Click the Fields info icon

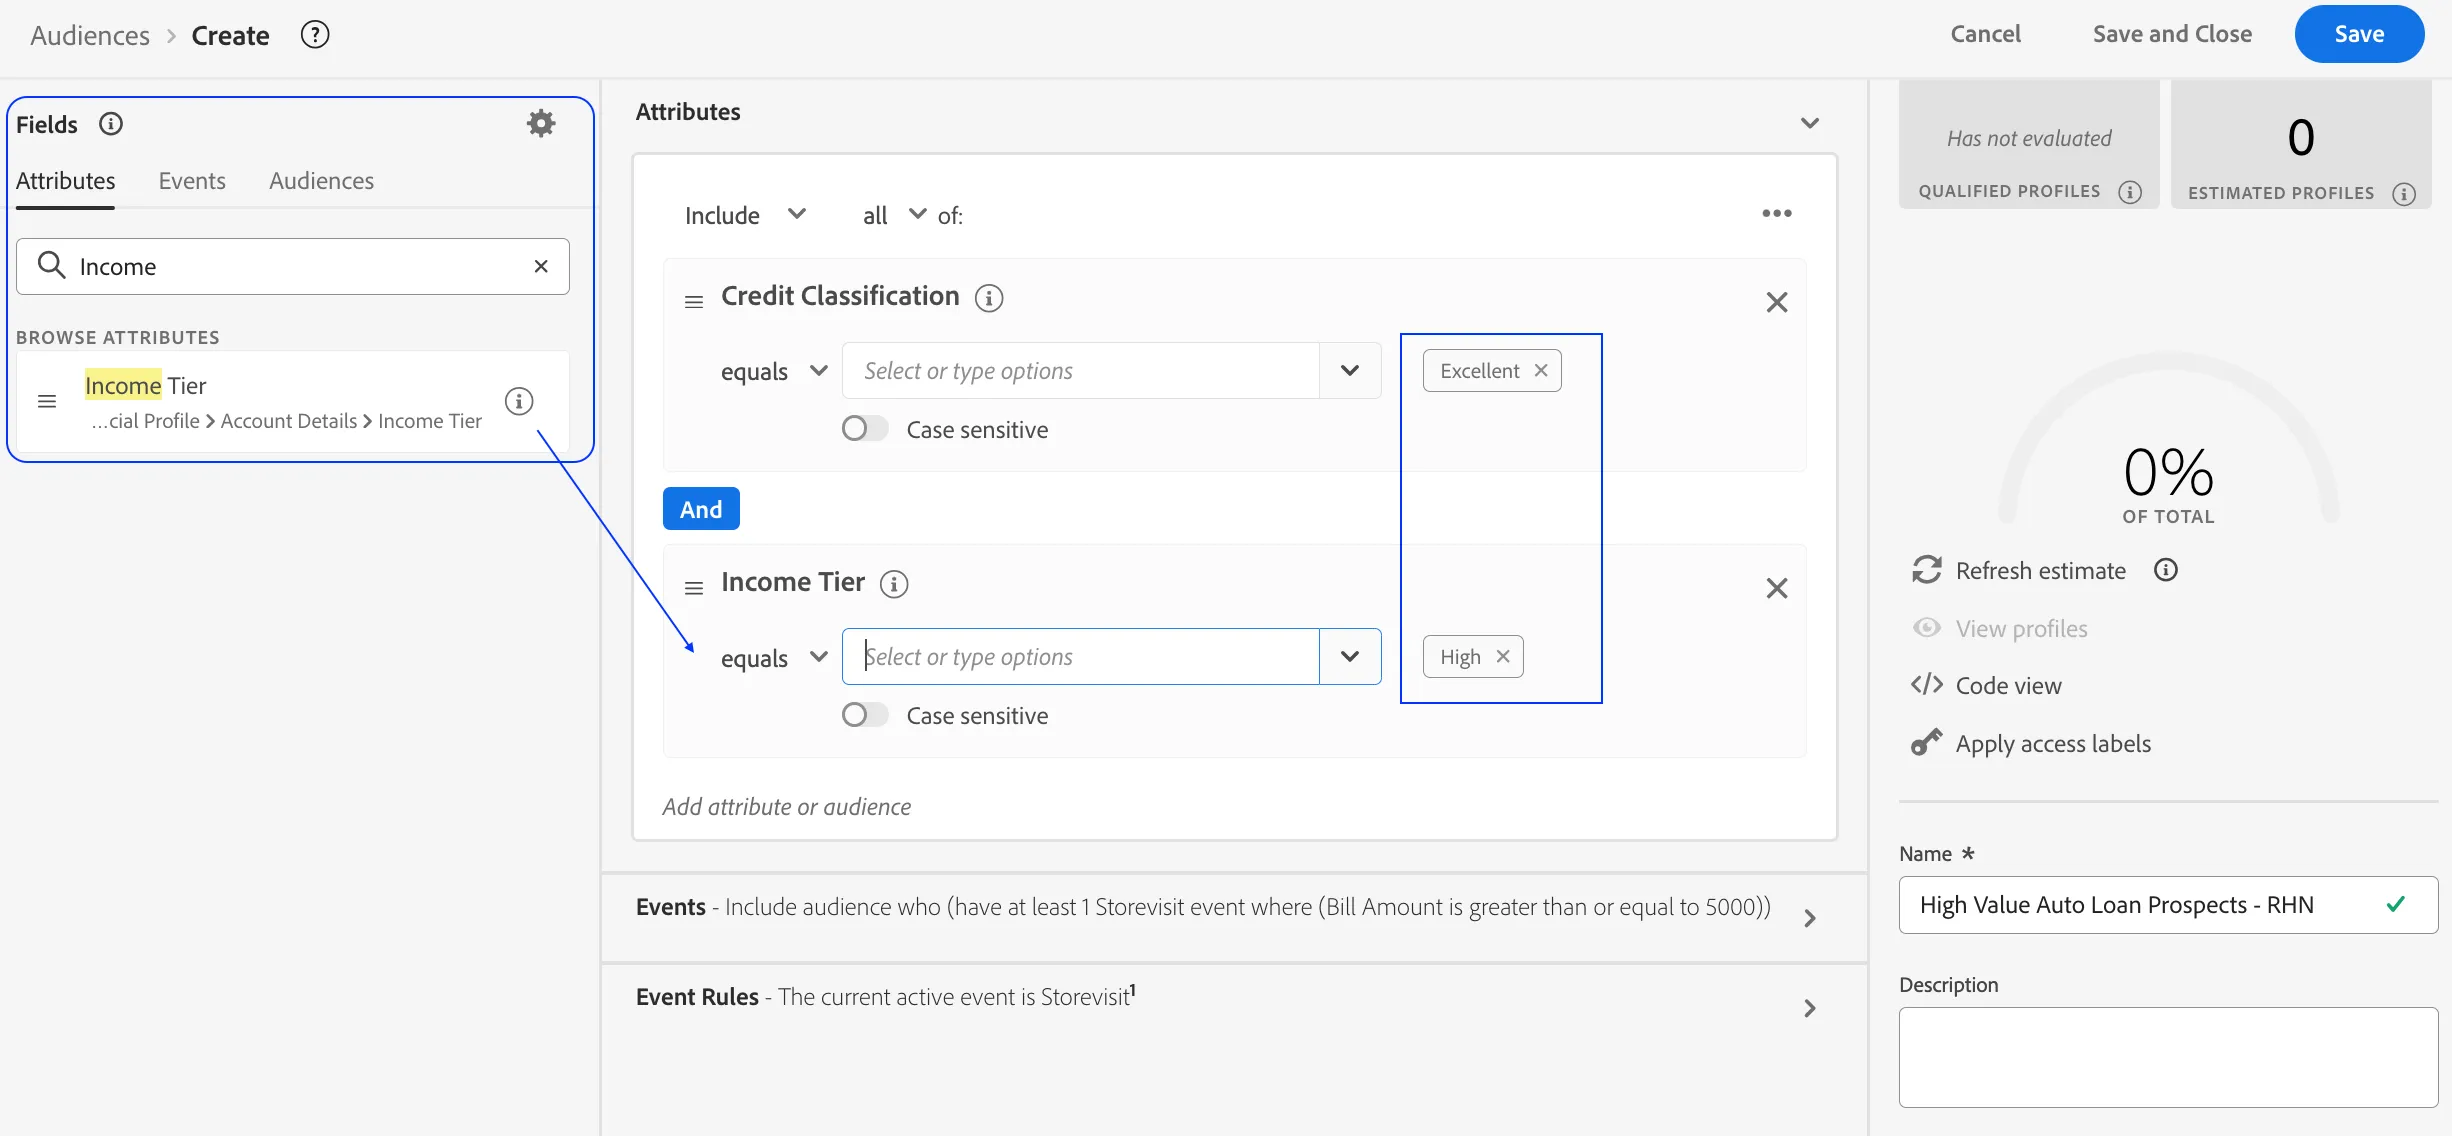pos(111,124)
